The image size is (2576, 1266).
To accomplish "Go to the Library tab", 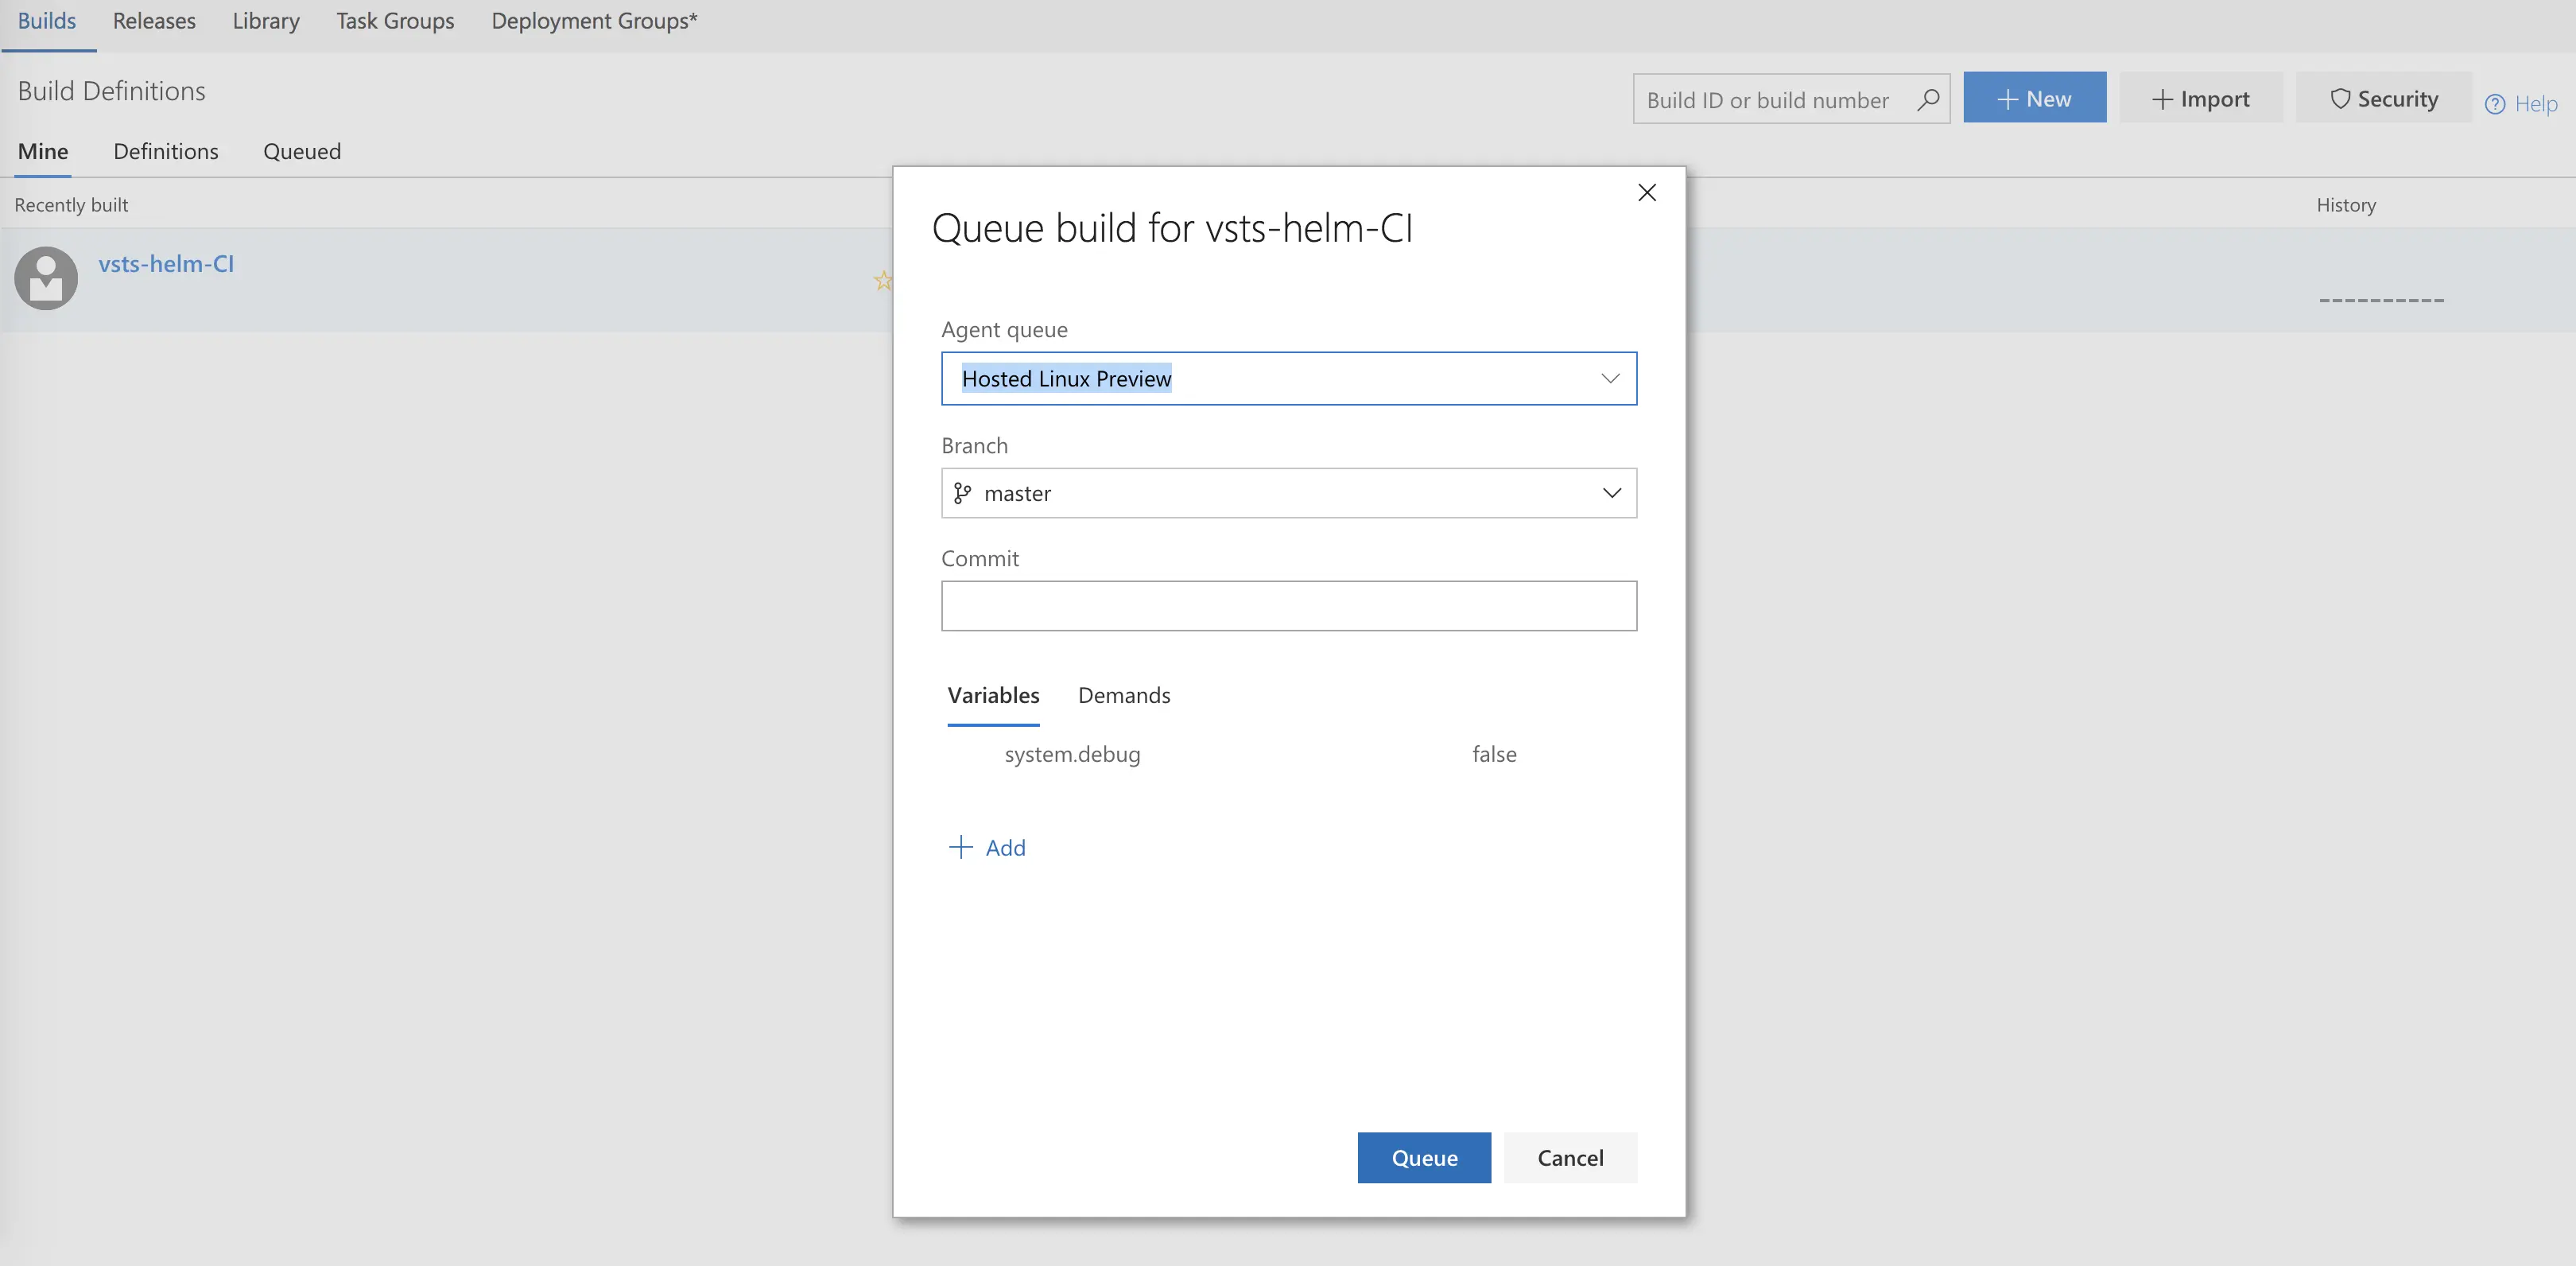I will click(266, 21).
